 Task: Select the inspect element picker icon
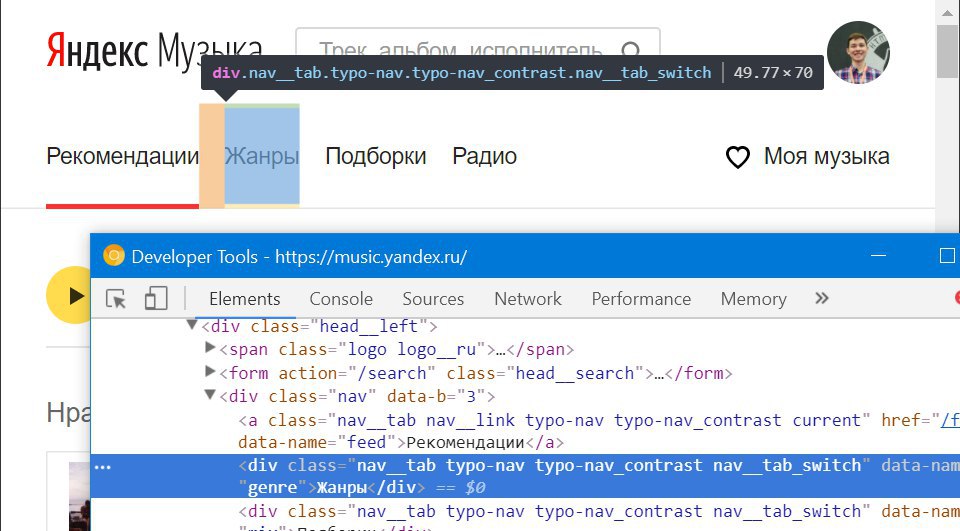116,299
